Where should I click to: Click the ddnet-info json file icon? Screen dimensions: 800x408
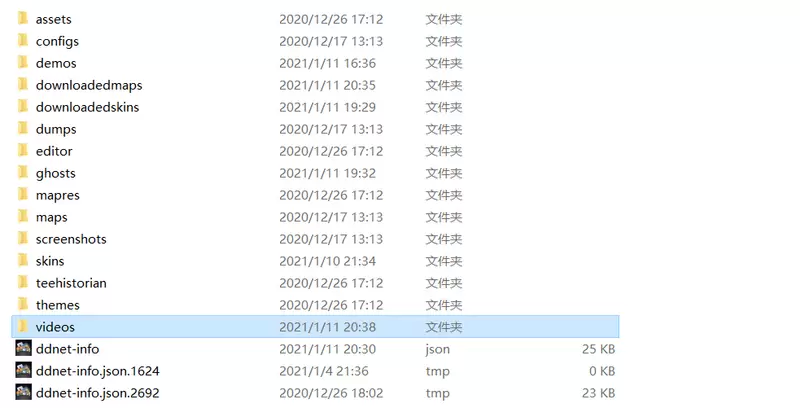(23, 348)
